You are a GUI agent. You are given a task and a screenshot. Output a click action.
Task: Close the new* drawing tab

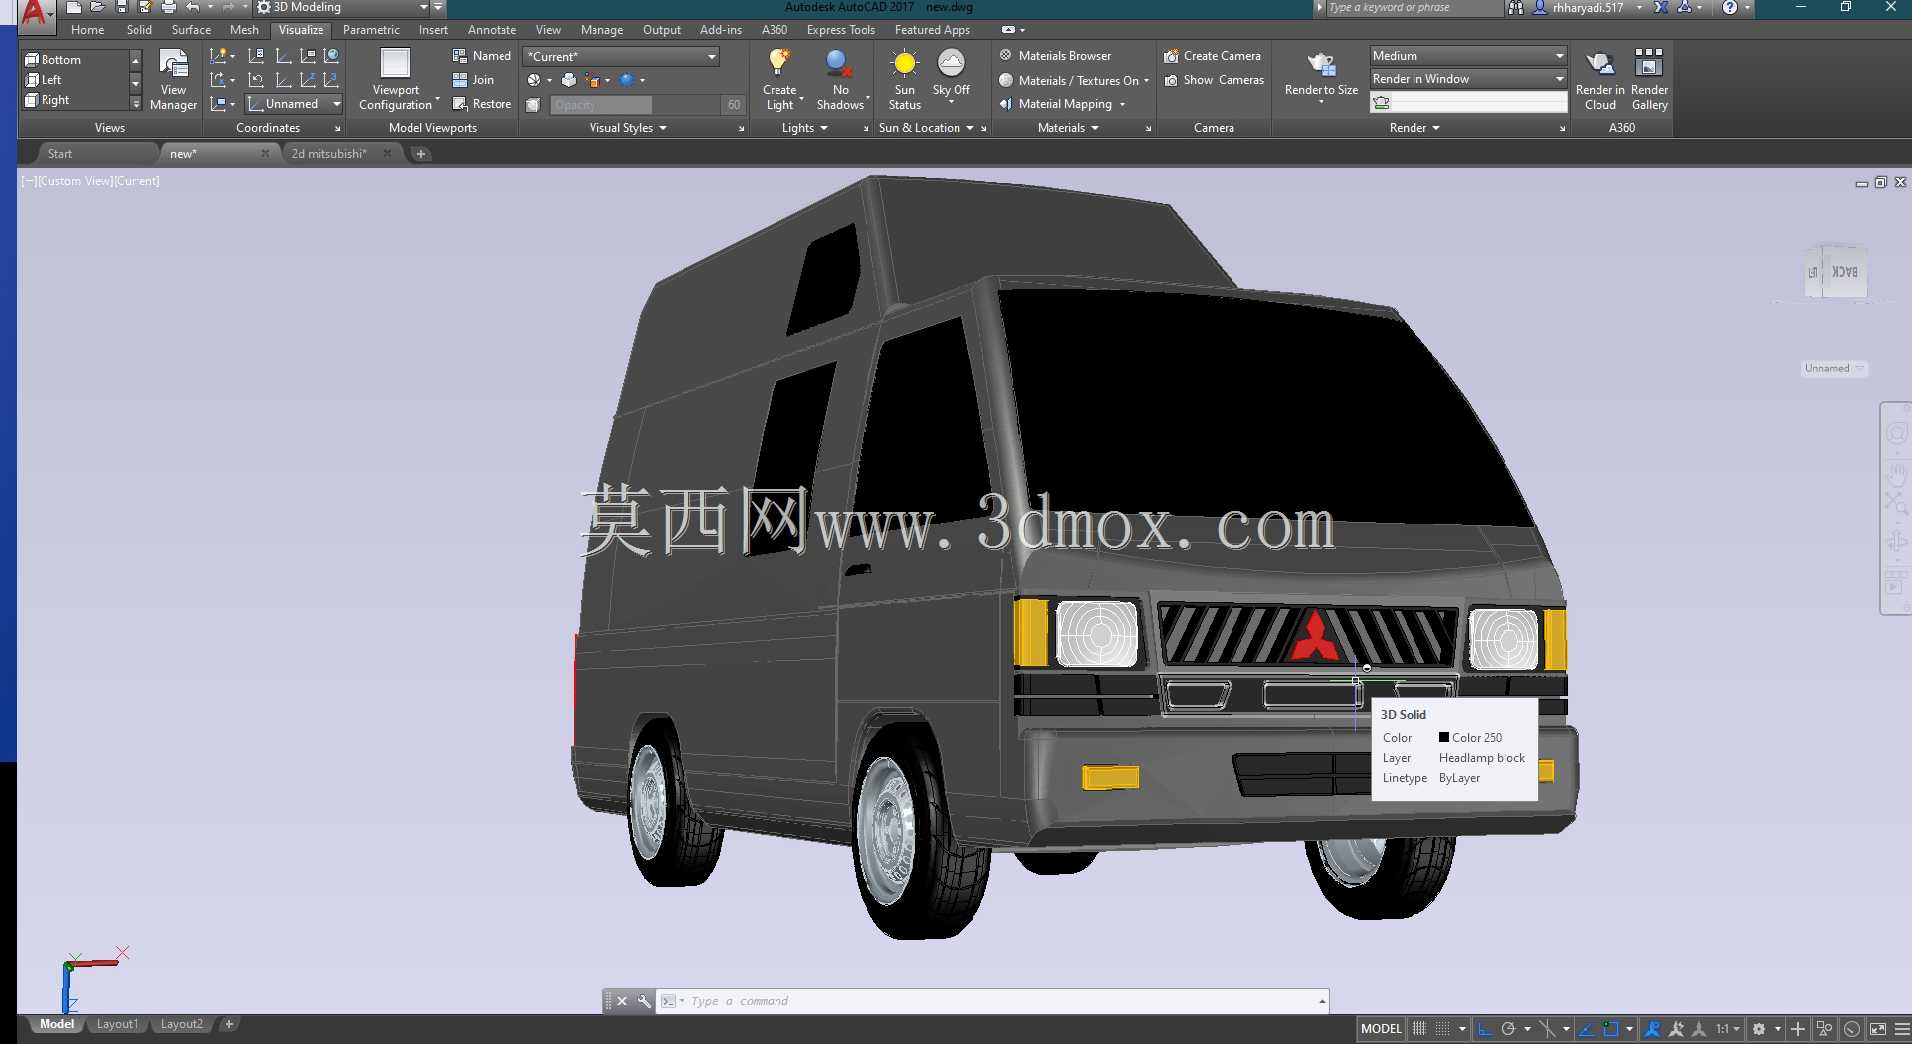click(265, 154)
